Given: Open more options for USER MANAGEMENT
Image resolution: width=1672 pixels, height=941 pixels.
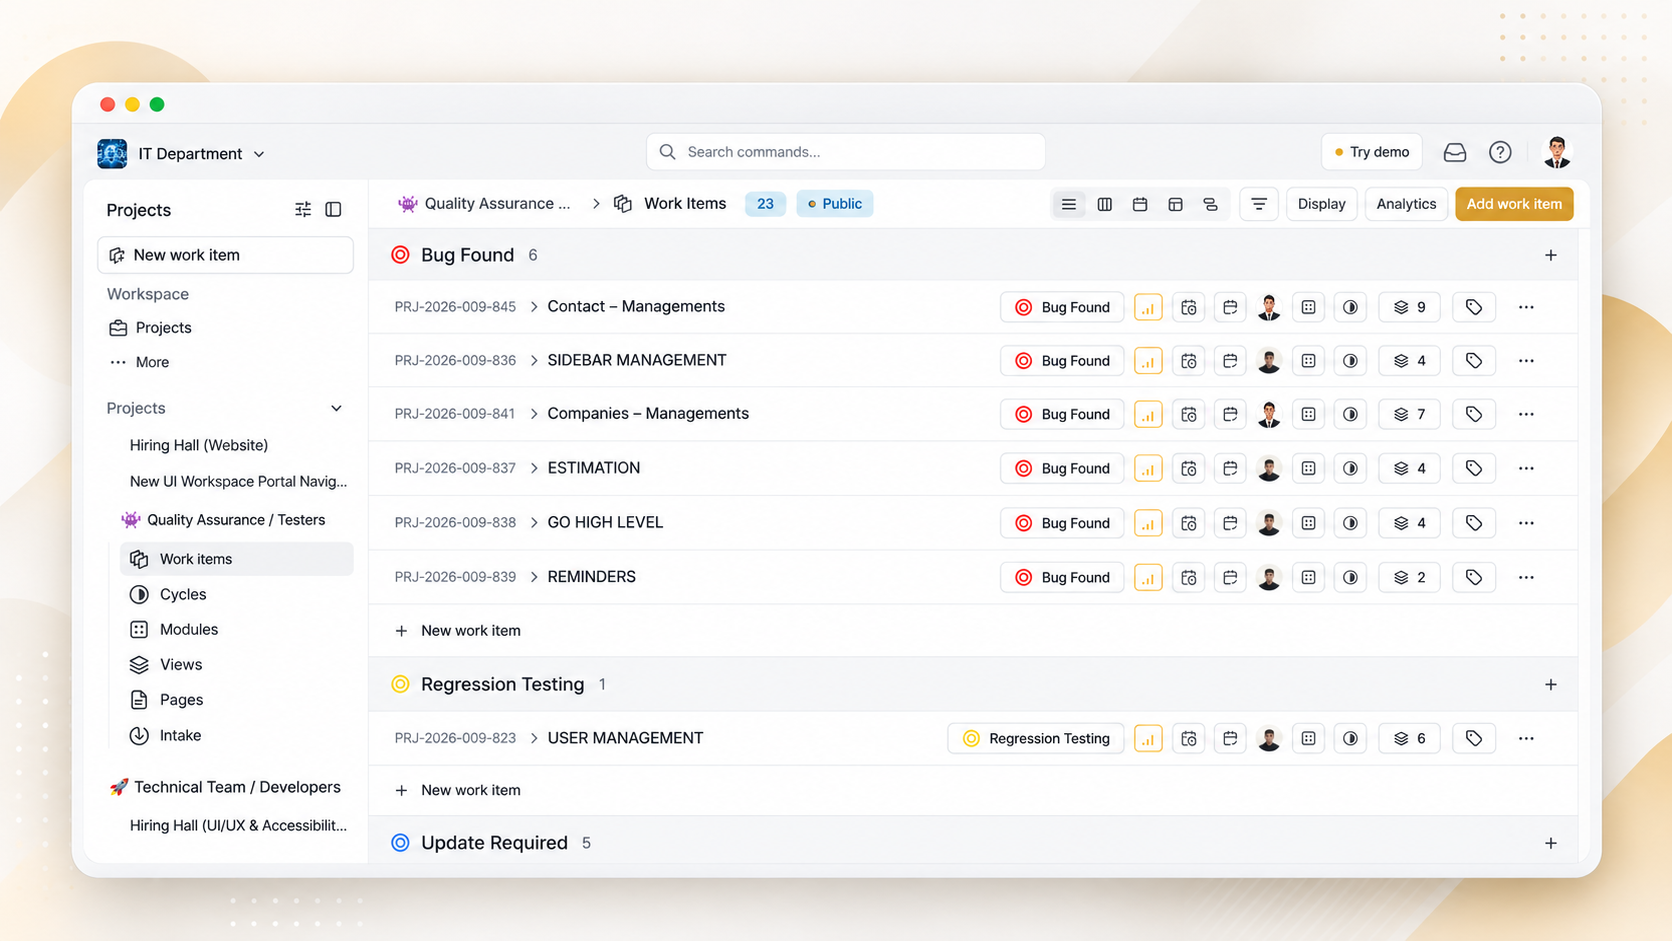Looking at the screenshot, I should point(1526,738).
